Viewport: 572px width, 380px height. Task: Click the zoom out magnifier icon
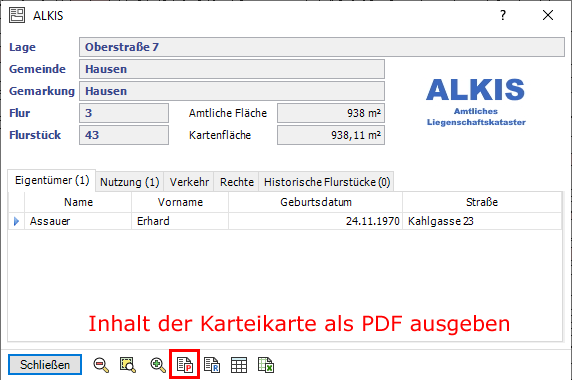[x=101, y=365]
